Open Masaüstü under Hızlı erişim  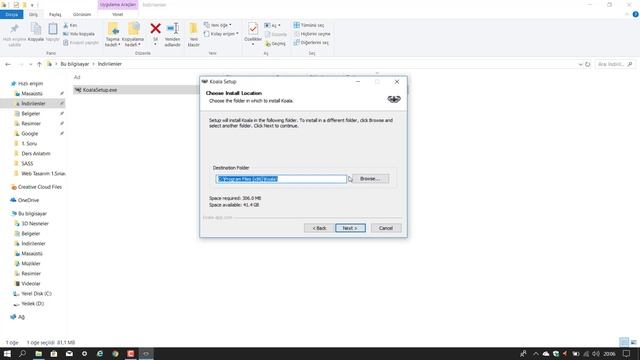[x=32, y=93]
